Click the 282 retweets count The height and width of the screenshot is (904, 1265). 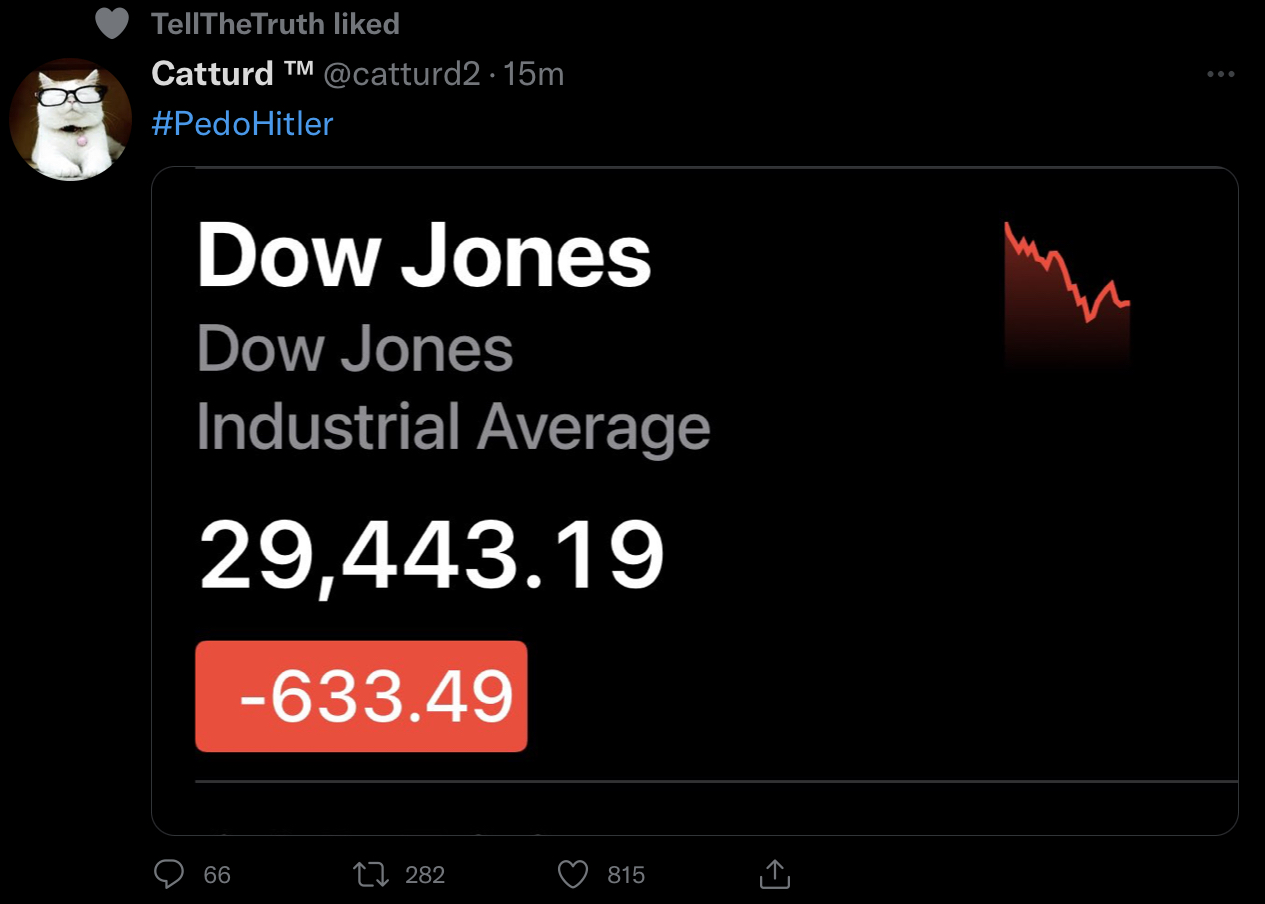[x=425, y=875]
